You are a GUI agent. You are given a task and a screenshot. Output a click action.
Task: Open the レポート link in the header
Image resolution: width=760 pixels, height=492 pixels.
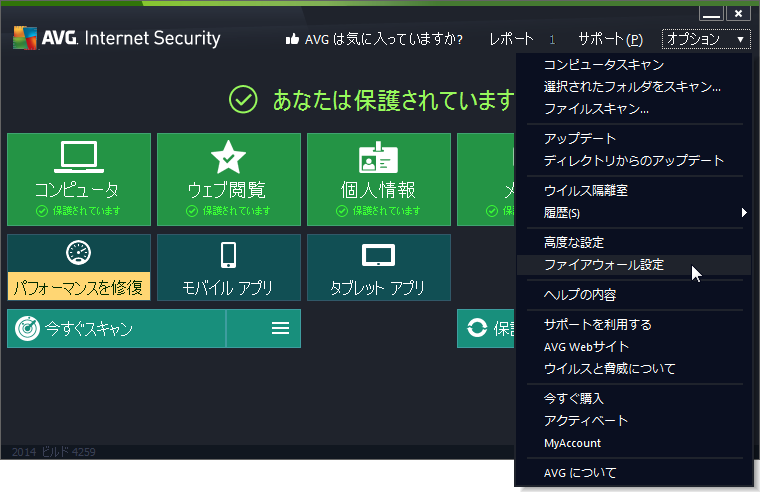pyautogui.click(x=511, y=40)
